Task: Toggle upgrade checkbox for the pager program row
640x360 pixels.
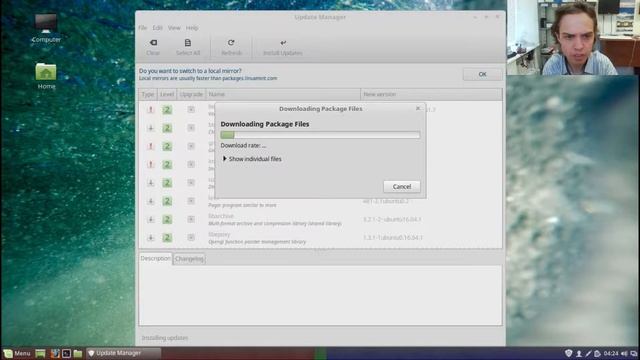Action: tap(191, 201)
